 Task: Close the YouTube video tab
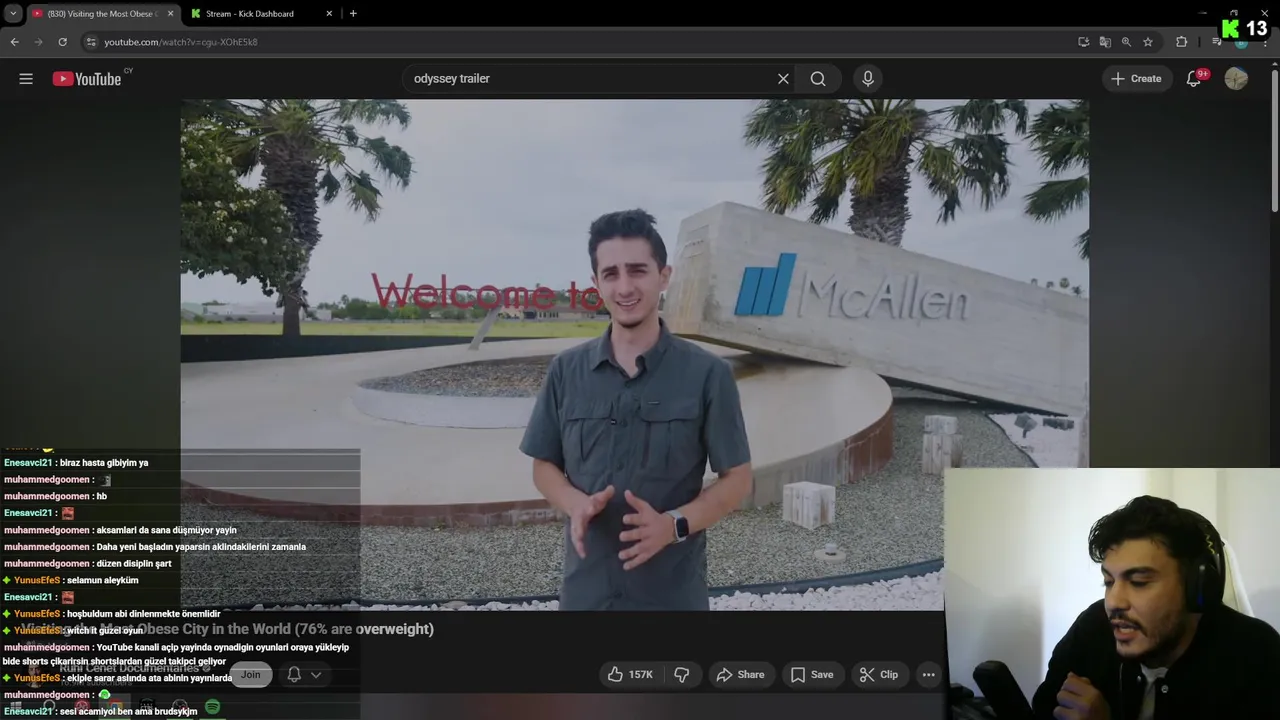click(x=170, y=14)
